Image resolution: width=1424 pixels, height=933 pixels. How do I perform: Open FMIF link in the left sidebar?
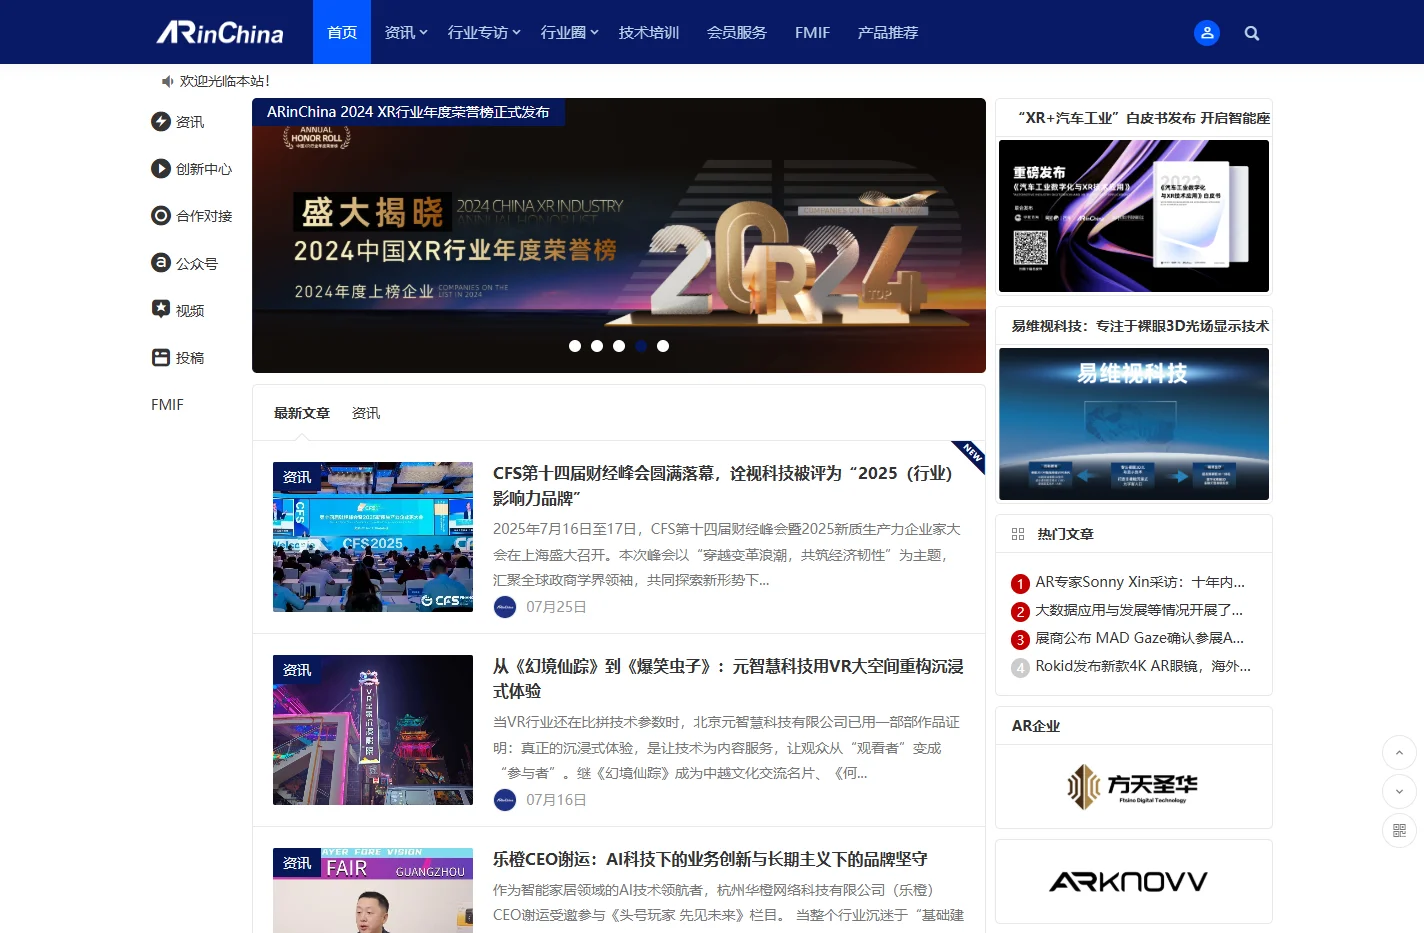pyautogui.click(x=167, y=405)
